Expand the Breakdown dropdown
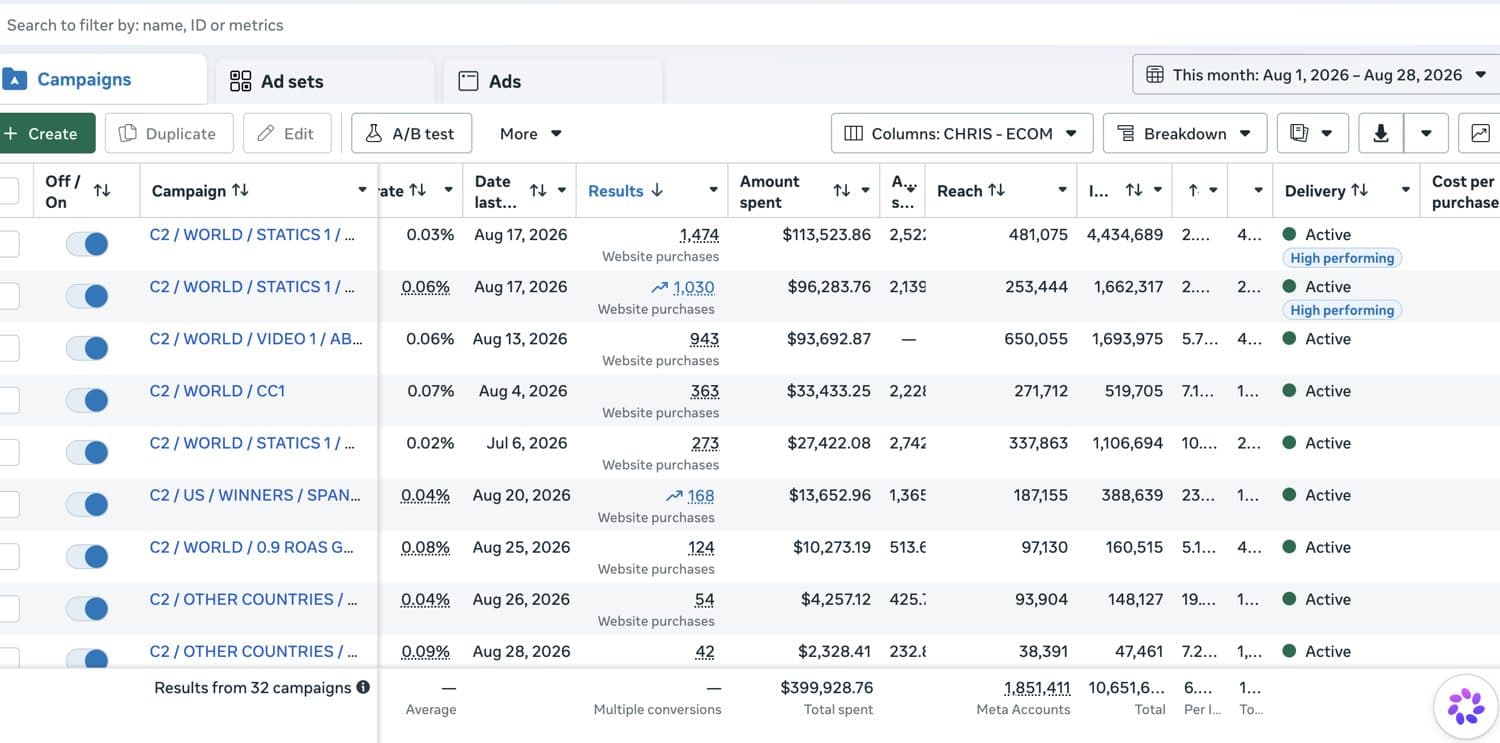Screen dimensions: 1500x743 1185,133
